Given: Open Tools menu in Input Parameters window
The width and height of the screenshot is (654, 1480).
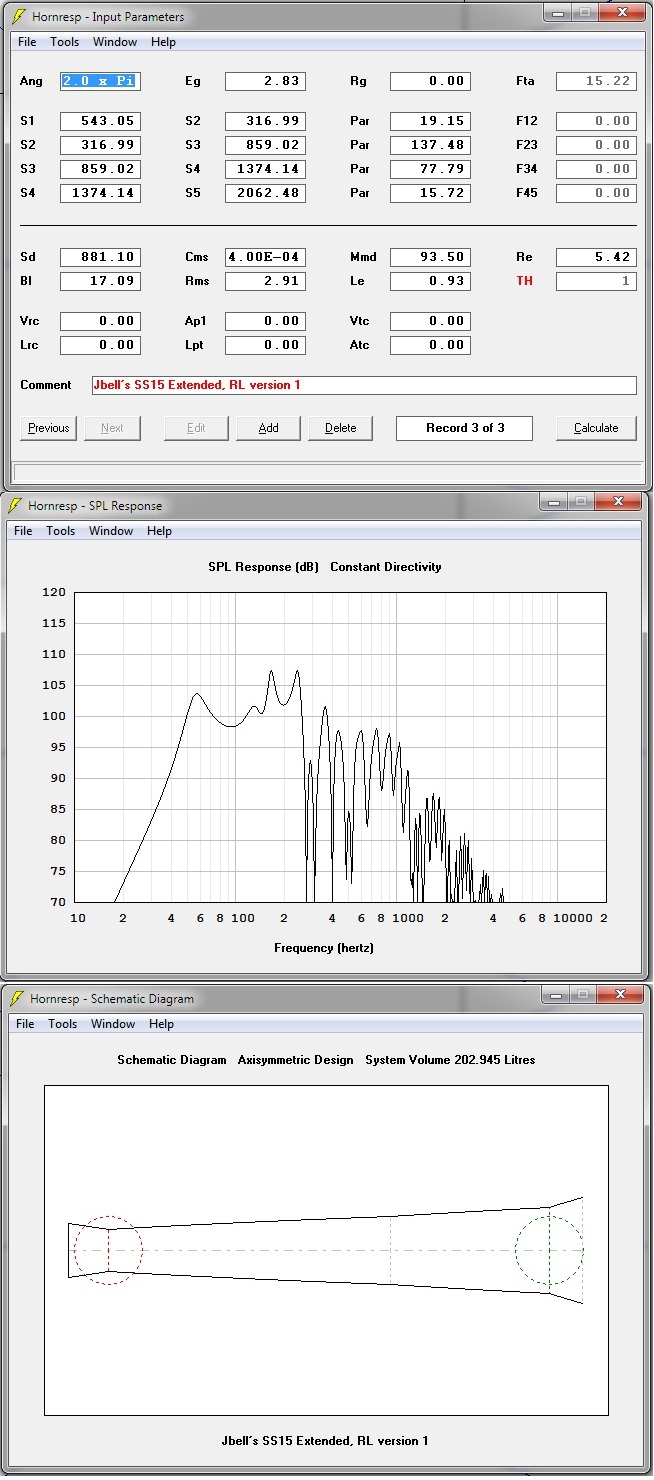Looking at the screenshot, I should [65, 42].
